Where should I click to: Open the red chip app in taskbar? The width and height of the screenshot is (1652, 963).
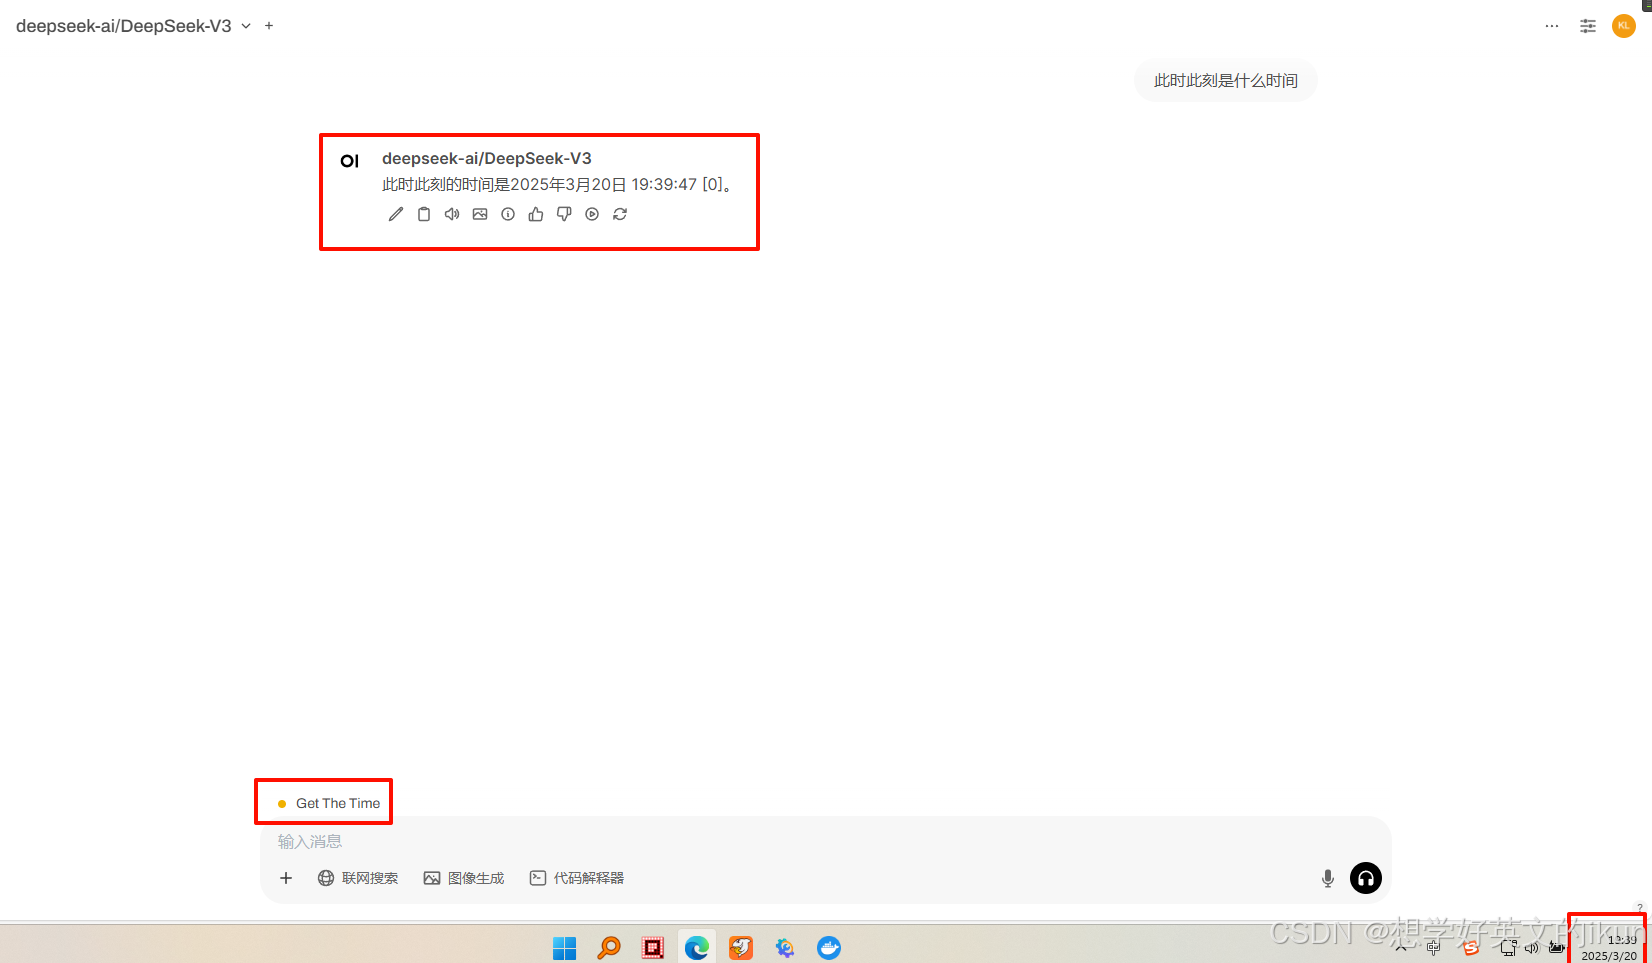[x=653, y=947]
